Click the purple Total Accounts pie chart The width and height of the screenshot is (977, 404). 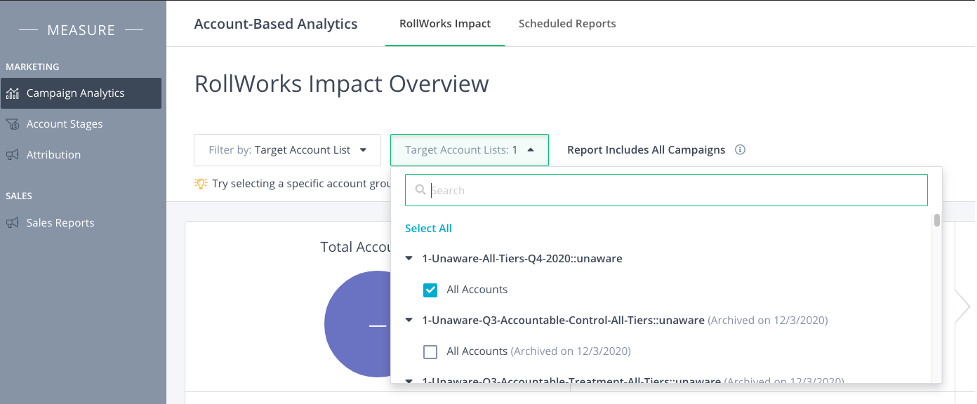click(x=358, y=324)
